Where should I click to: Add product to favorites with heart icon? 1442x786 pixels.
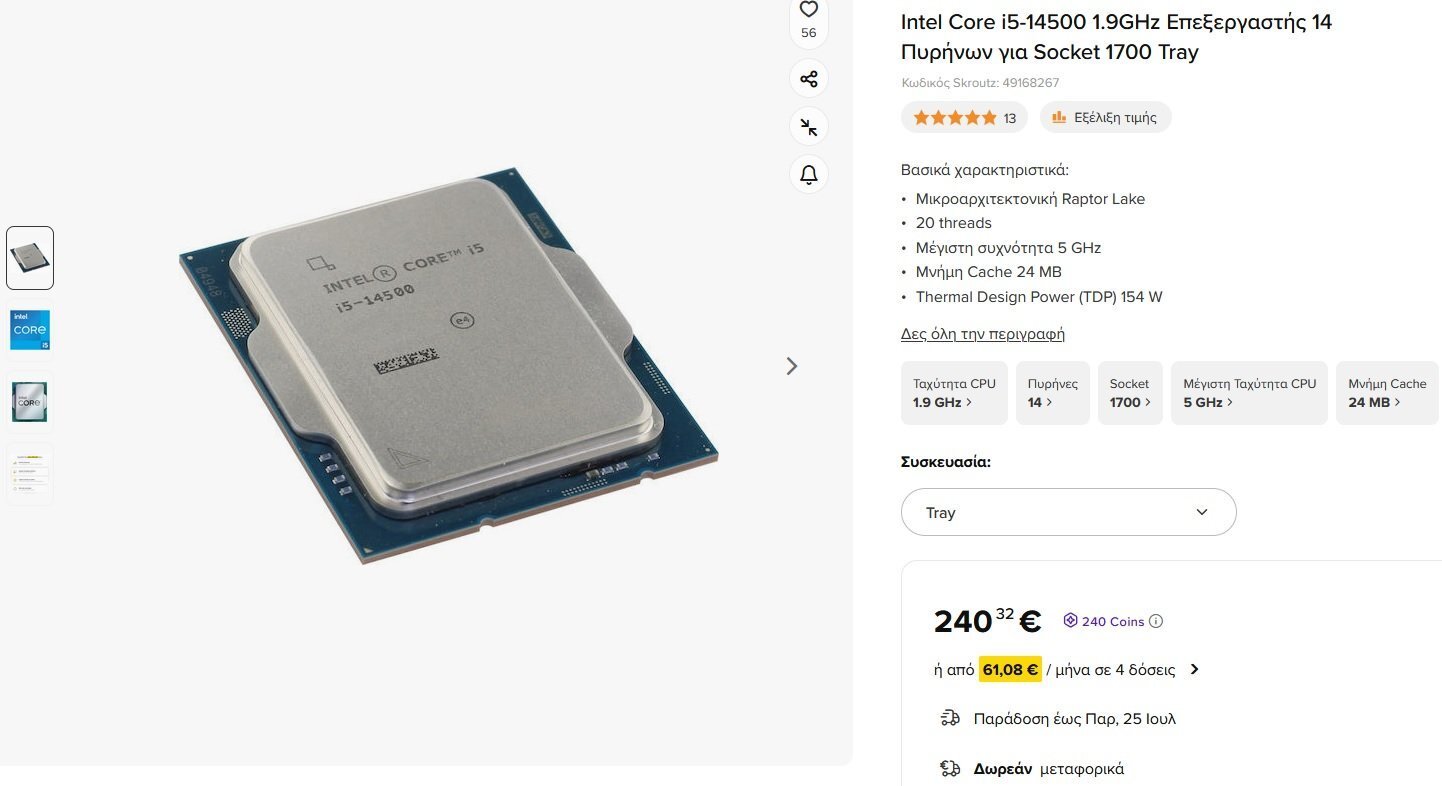tap(809, 10)
